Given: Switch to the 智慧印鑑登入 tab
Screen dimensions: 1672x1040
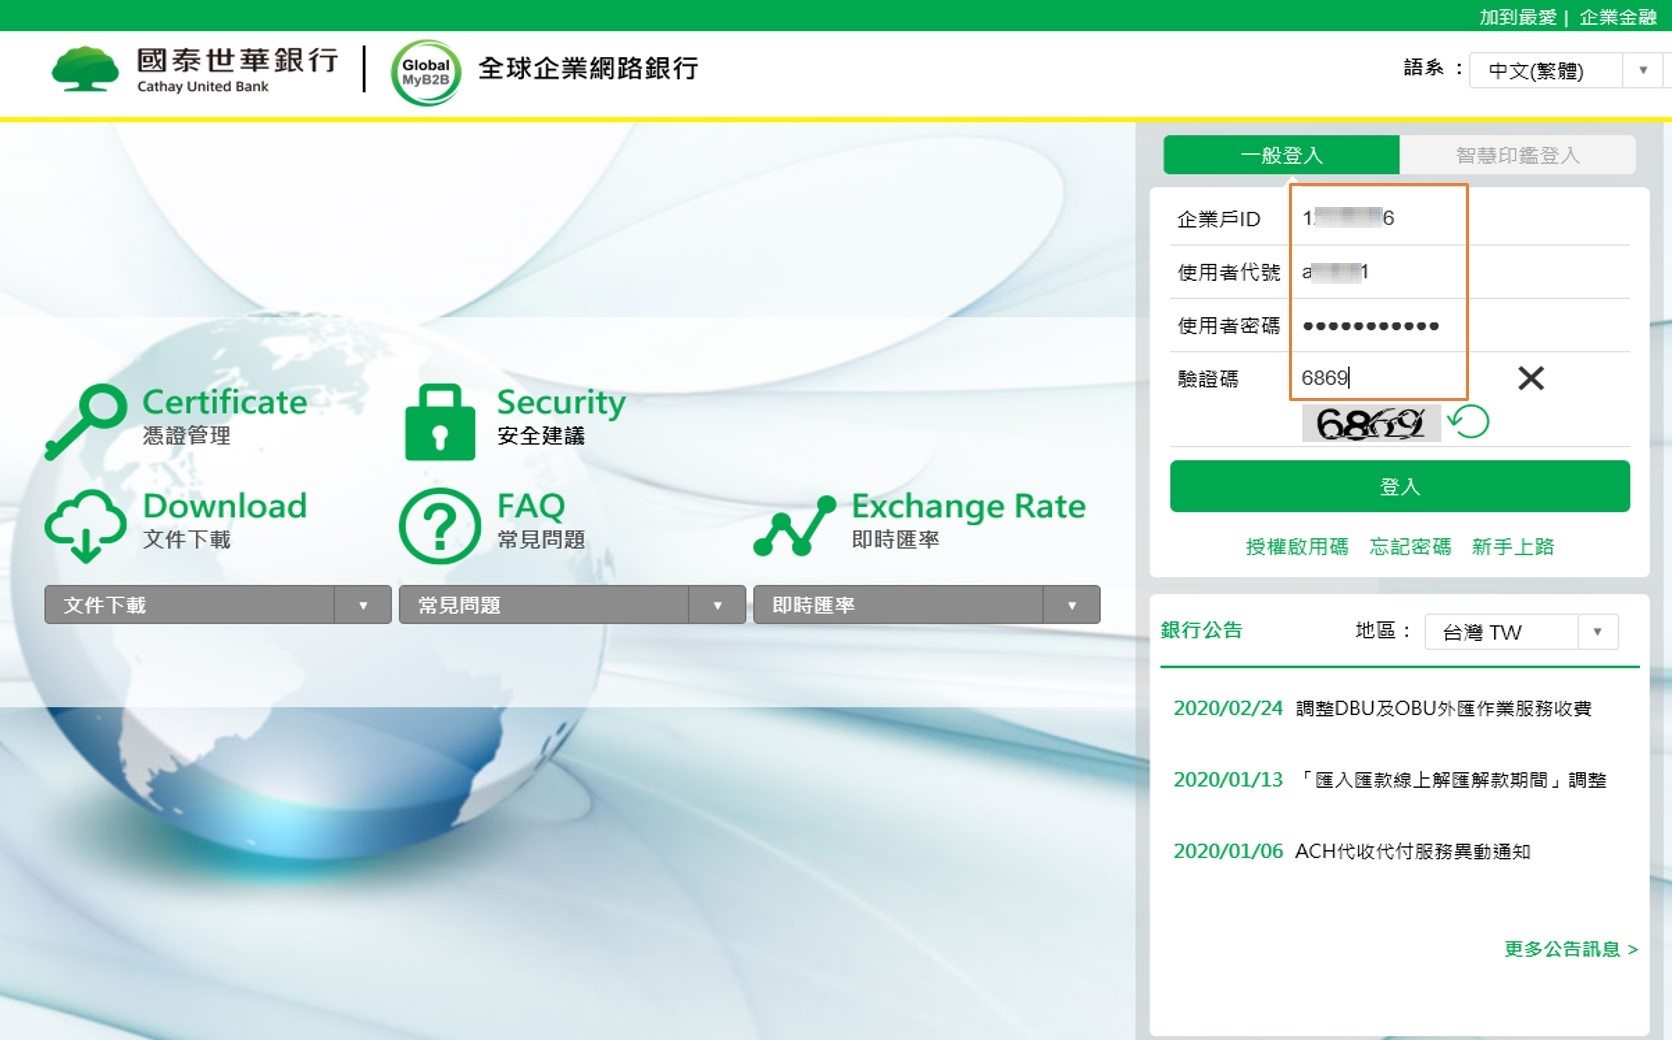Looking at the screenshot, I should 1517,155.
